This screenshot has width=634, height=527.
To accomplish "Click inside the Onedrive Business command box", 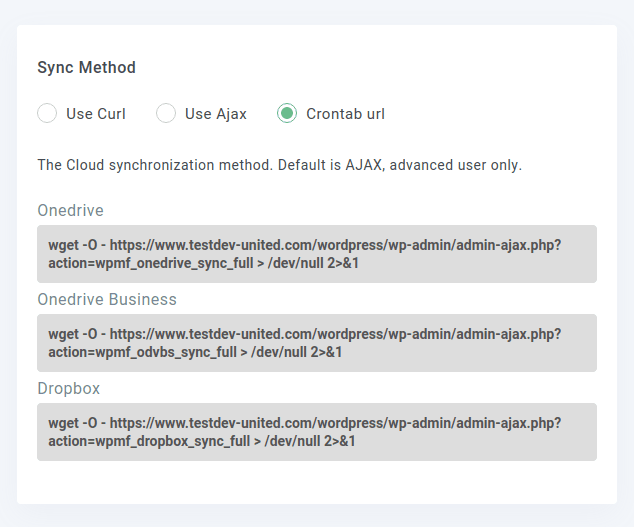I will (317, 343).
